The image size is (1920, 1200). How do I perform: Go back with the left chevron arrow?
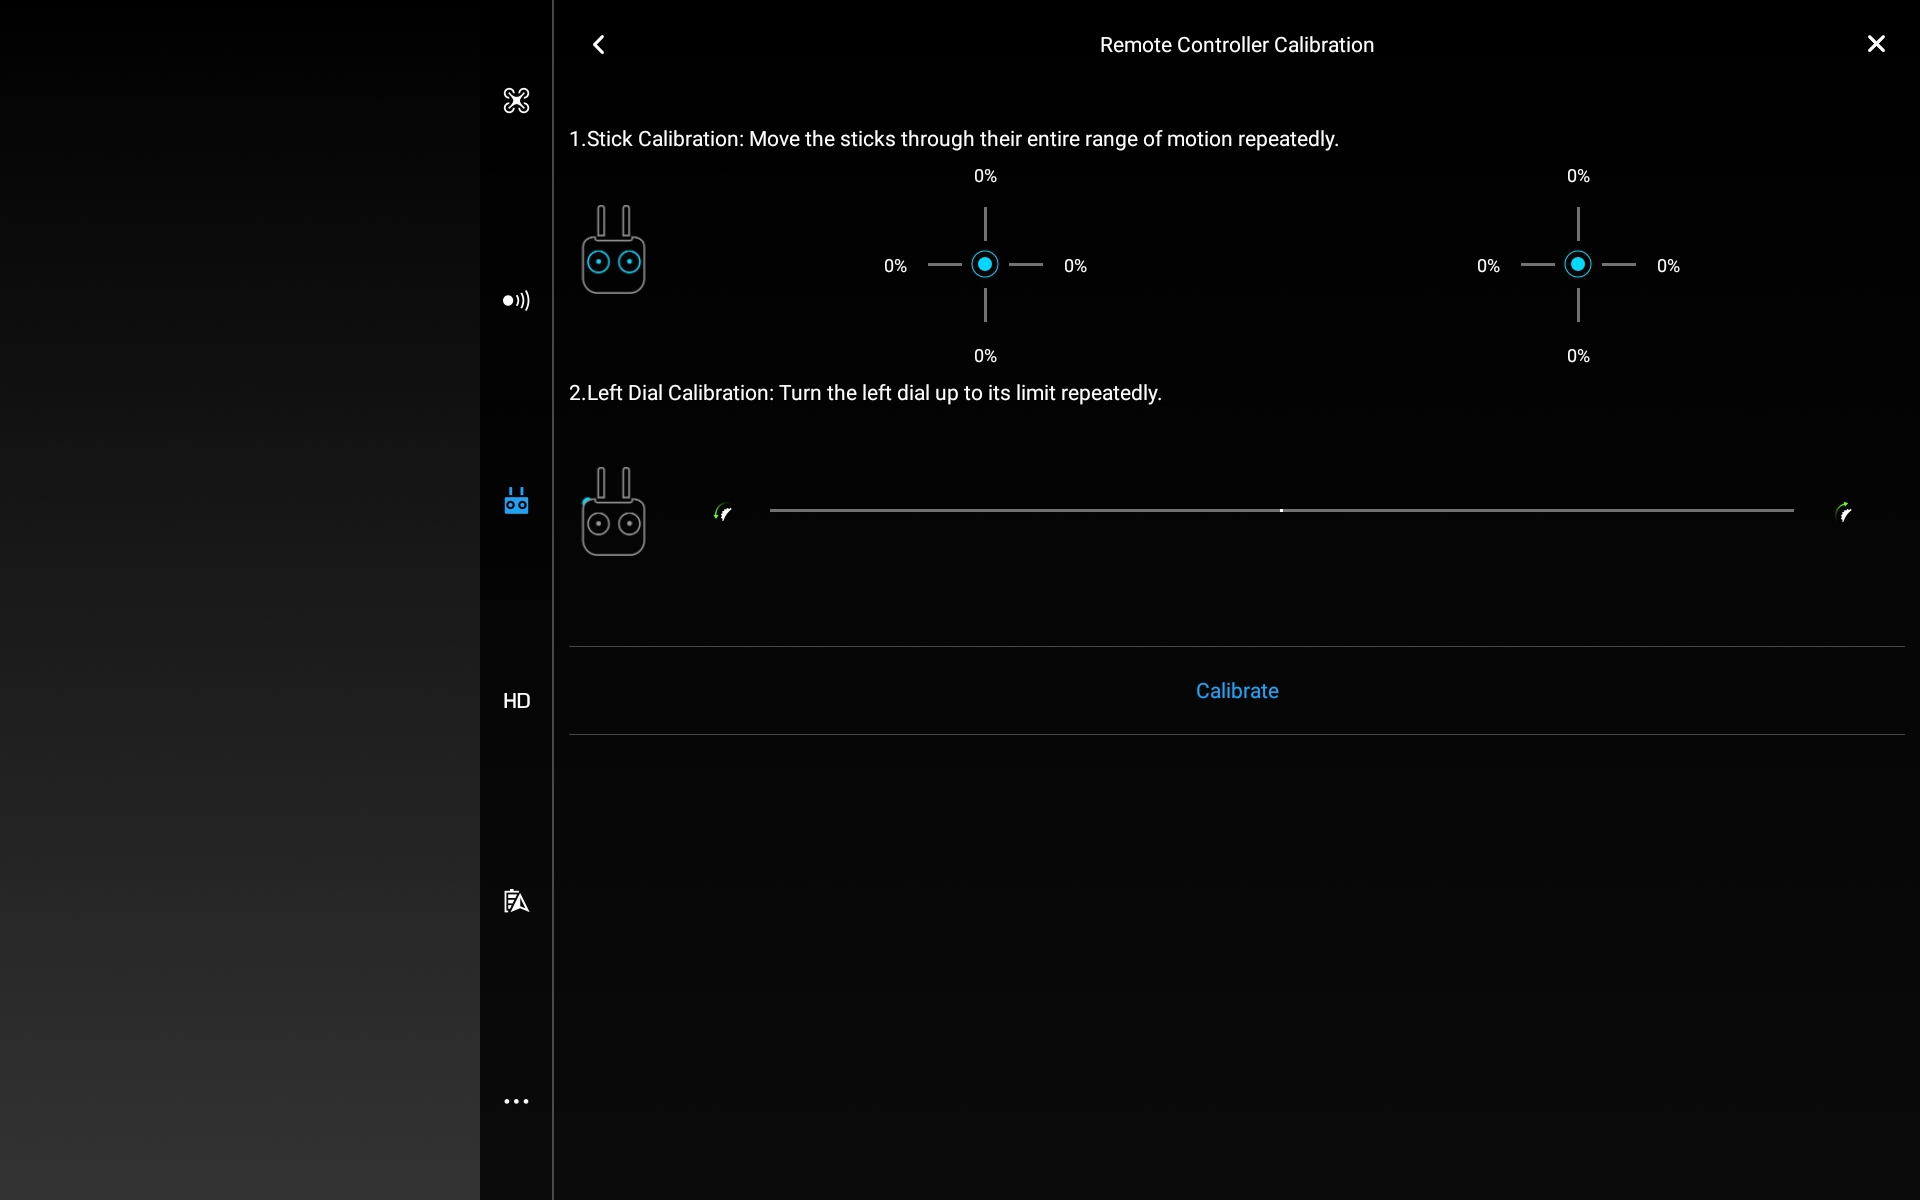click(x=598, y=45)
